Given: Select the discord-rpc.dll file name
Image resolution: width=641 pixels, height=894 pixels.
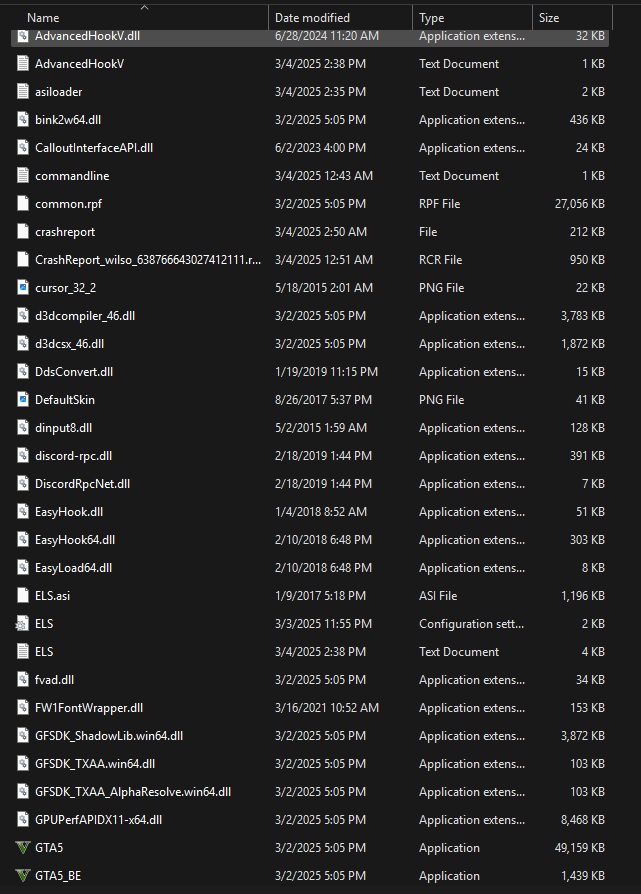Looking at the screenshot, I should tap(74, 456).
